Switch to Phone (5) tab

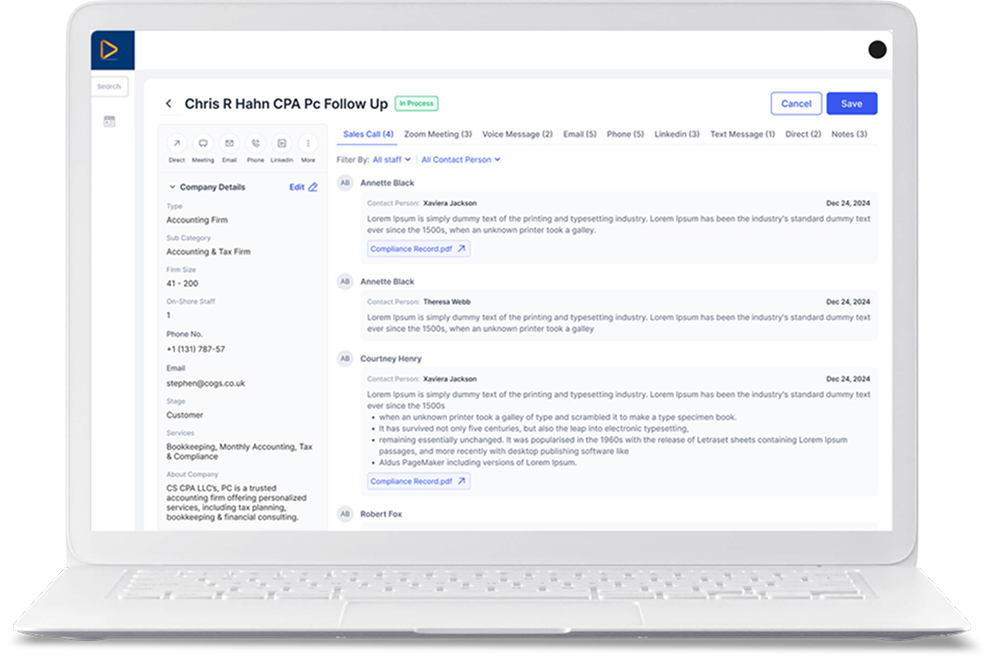click(x=625, y=134)
